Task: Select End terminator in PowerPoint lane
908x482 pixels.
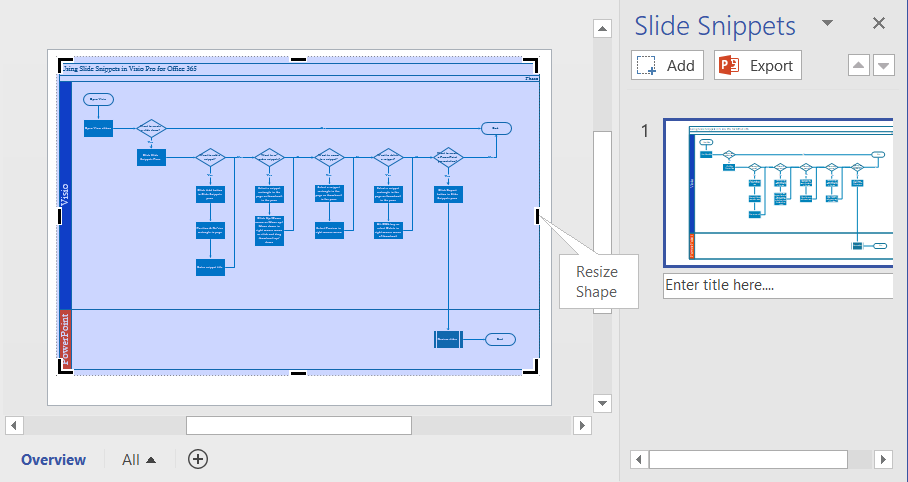Action: tap(500, 339)
